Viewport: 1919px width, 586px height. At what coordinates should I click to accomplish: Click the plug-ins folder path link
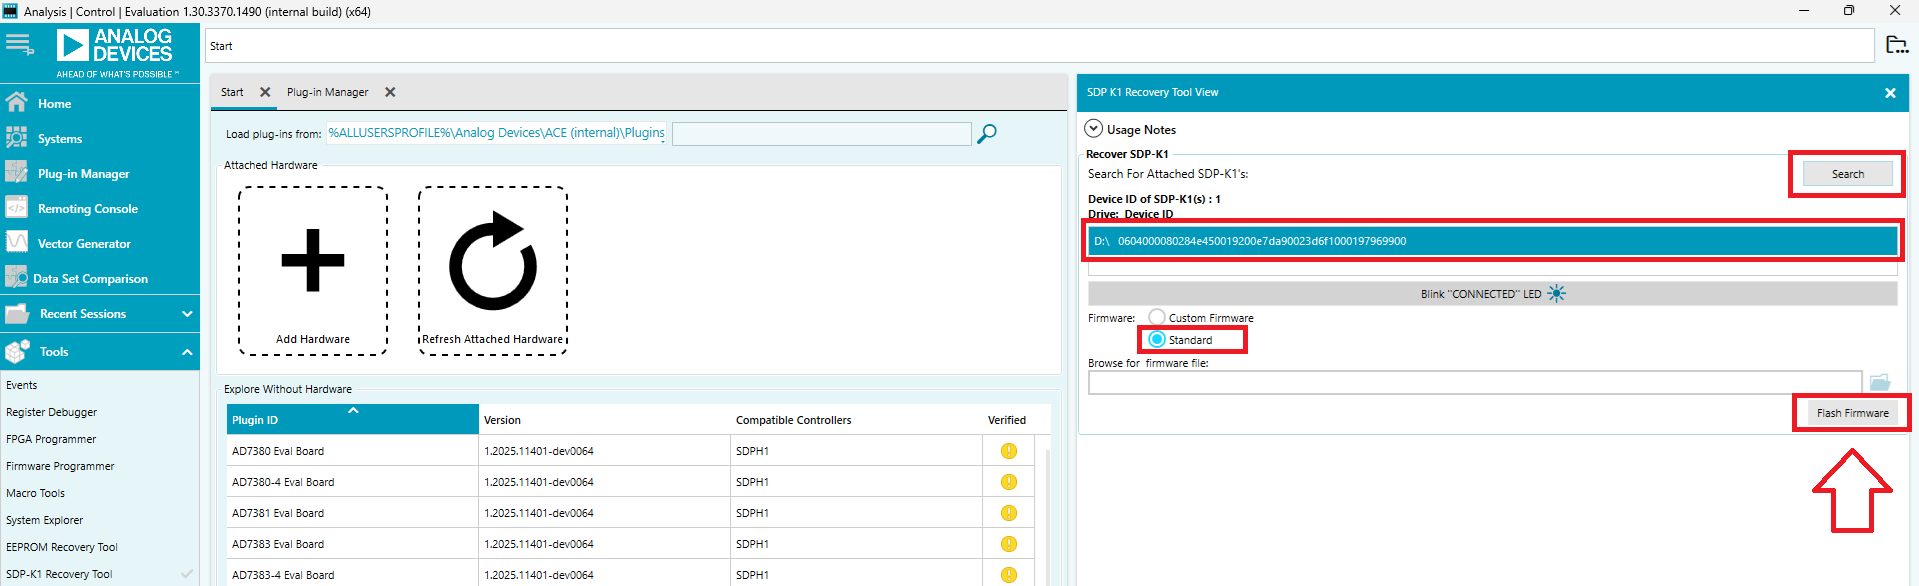tap(496, 133)
